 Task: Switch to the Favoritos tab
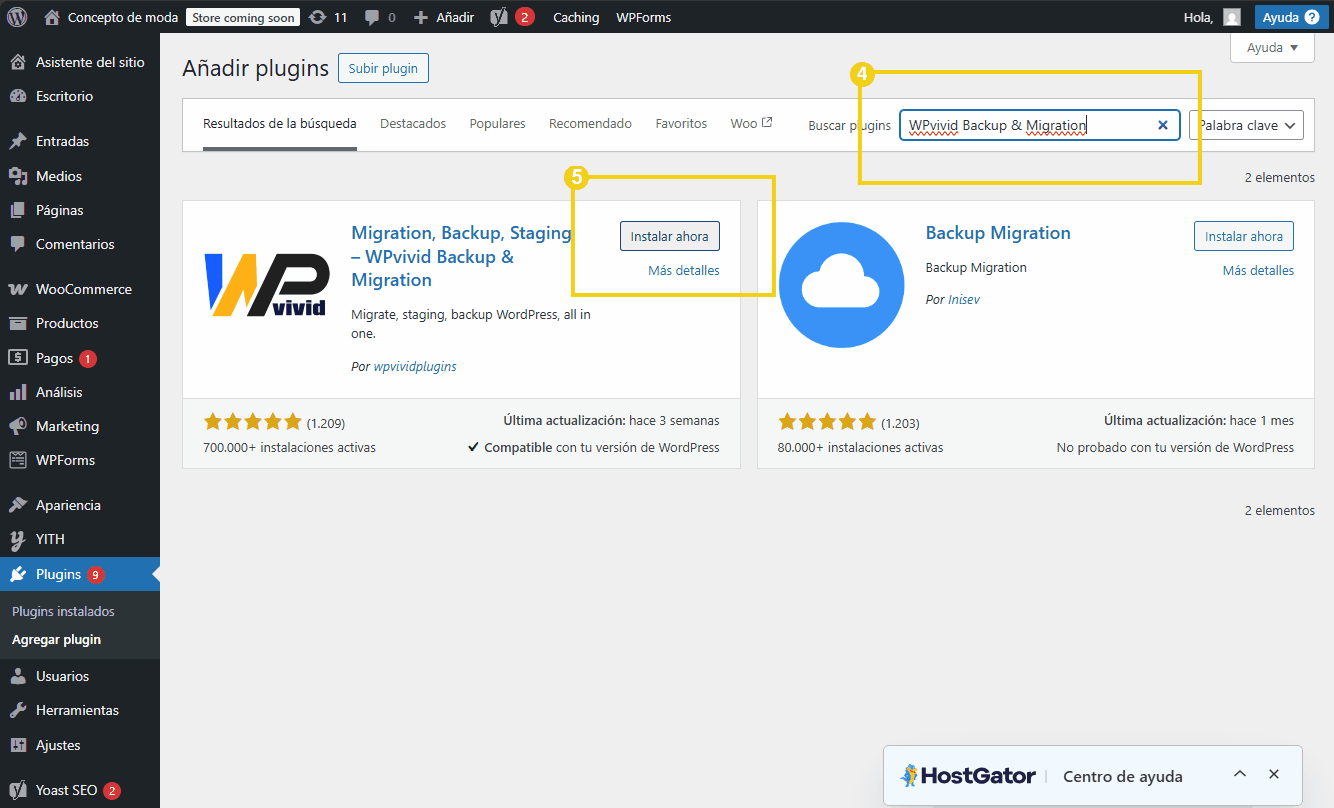681,124
